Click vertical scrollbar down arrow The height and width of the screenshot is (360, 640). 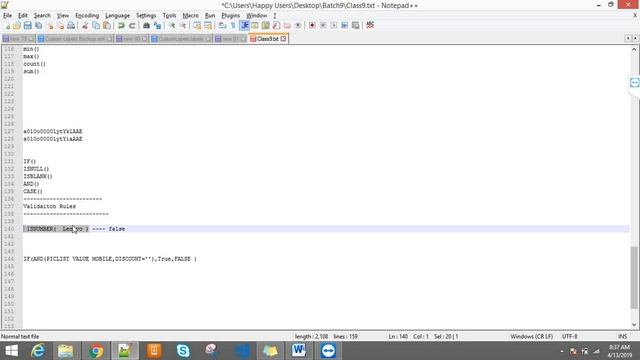[634, 325]
